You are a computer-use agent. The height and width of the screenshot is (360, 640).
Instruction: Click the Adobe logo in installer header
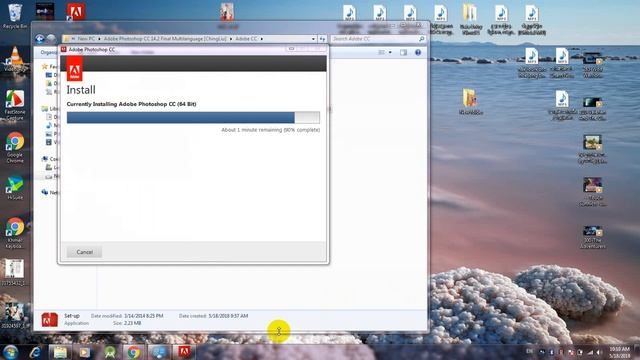tap(74, 69)
